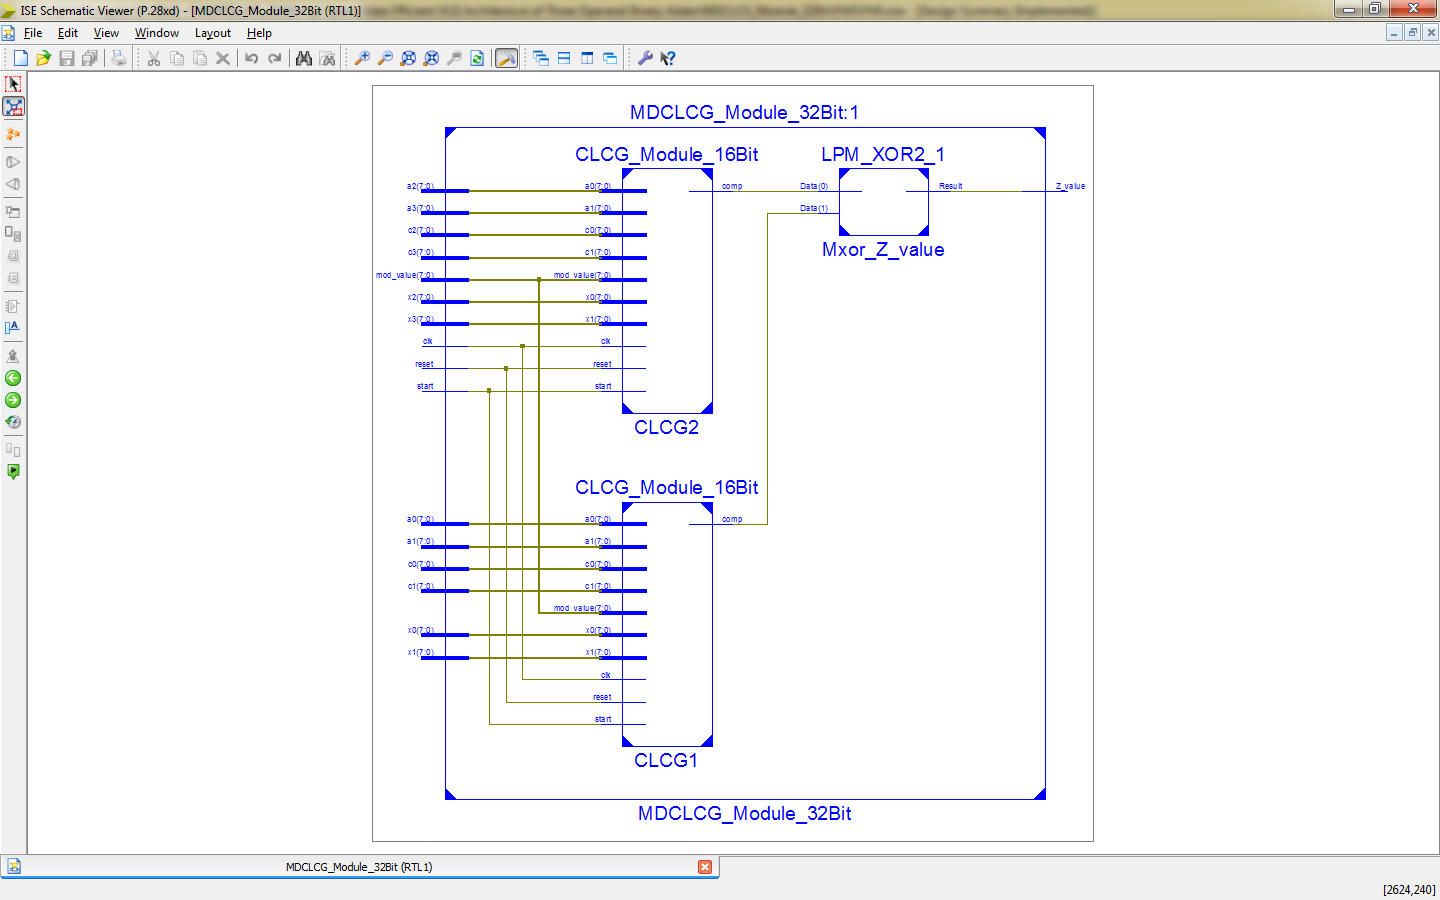Click the x3(7:0) input pin
This screenshot has width=1440, height=900.
pyautogui.click(x=420, y=319)
